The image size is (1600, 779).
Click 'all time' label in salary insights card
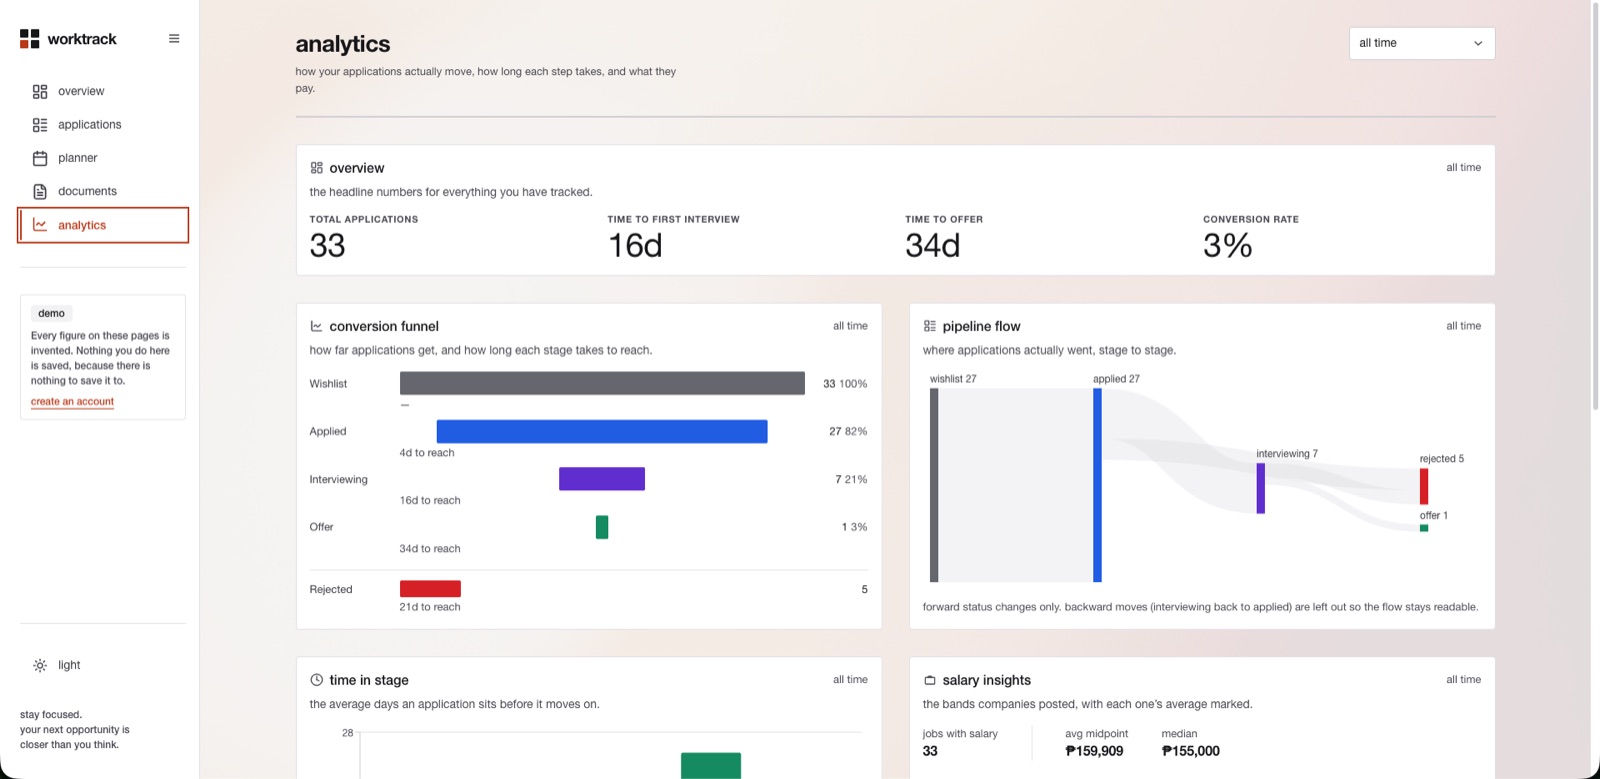(1463, 680)
